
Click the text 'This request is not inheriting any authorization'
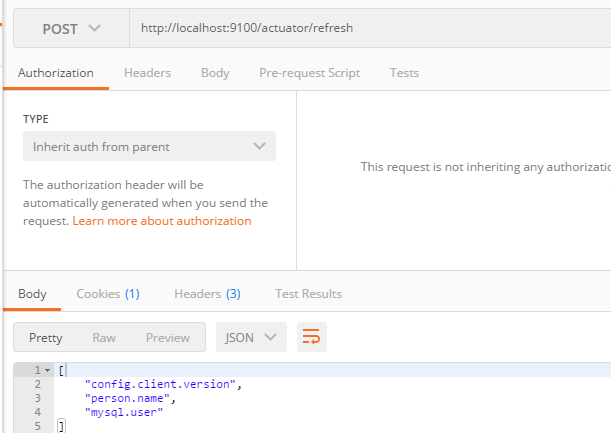[486, 167]
